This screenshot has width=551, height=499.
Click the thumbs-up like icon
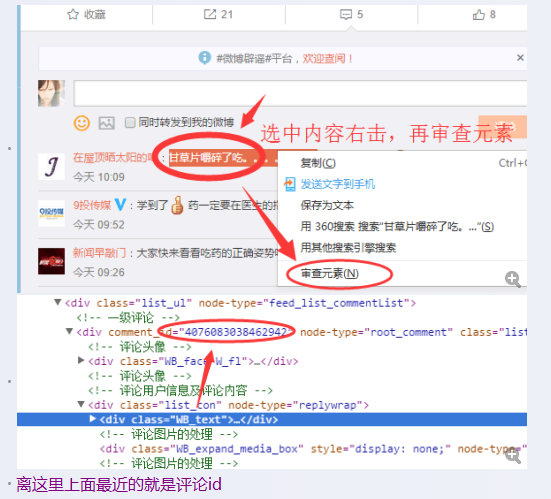click(x=479, y=14)
